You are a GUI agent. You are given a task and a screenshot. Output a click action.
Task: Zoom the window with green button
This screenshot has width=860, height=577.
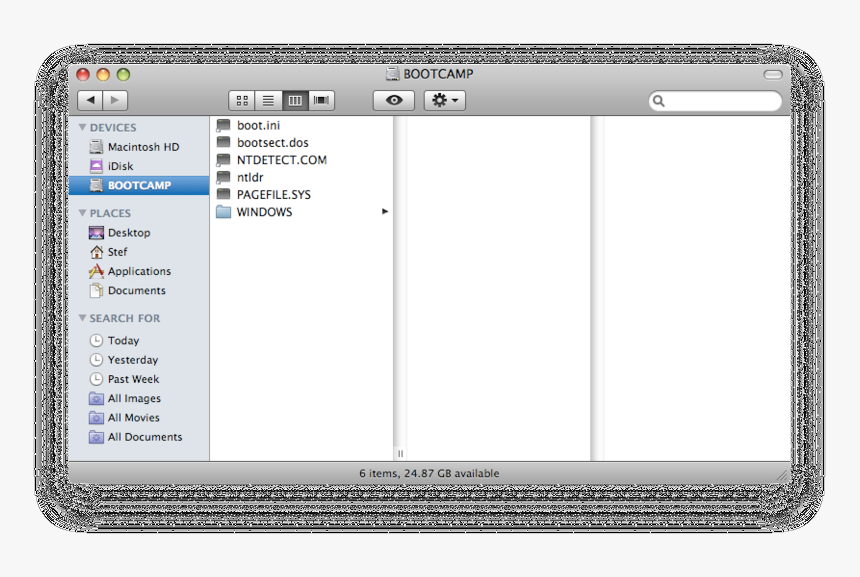tap(123, 75)
